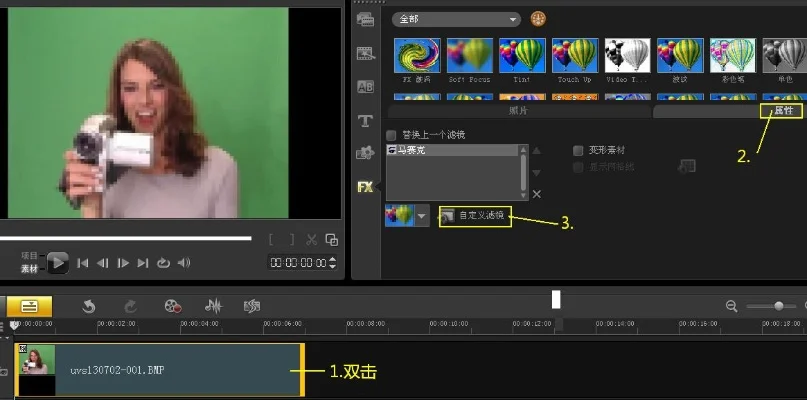The width and height of the screenshot is (807, 400).
Task: Toggle repeat playback
Action: pos(163,263)
